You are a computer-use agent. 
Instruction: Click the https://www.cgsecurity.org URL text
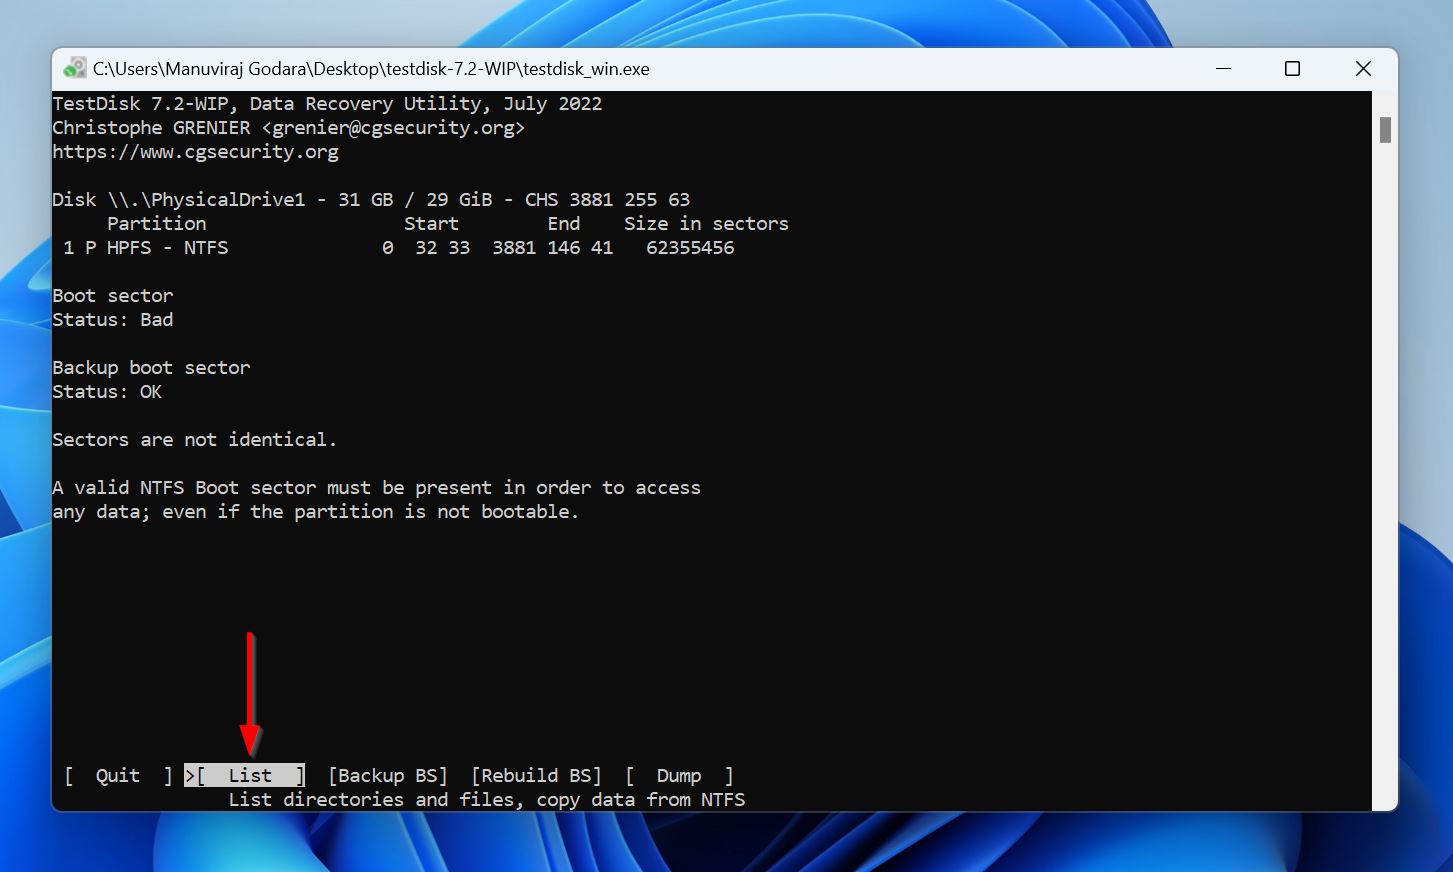click(196, 152)
